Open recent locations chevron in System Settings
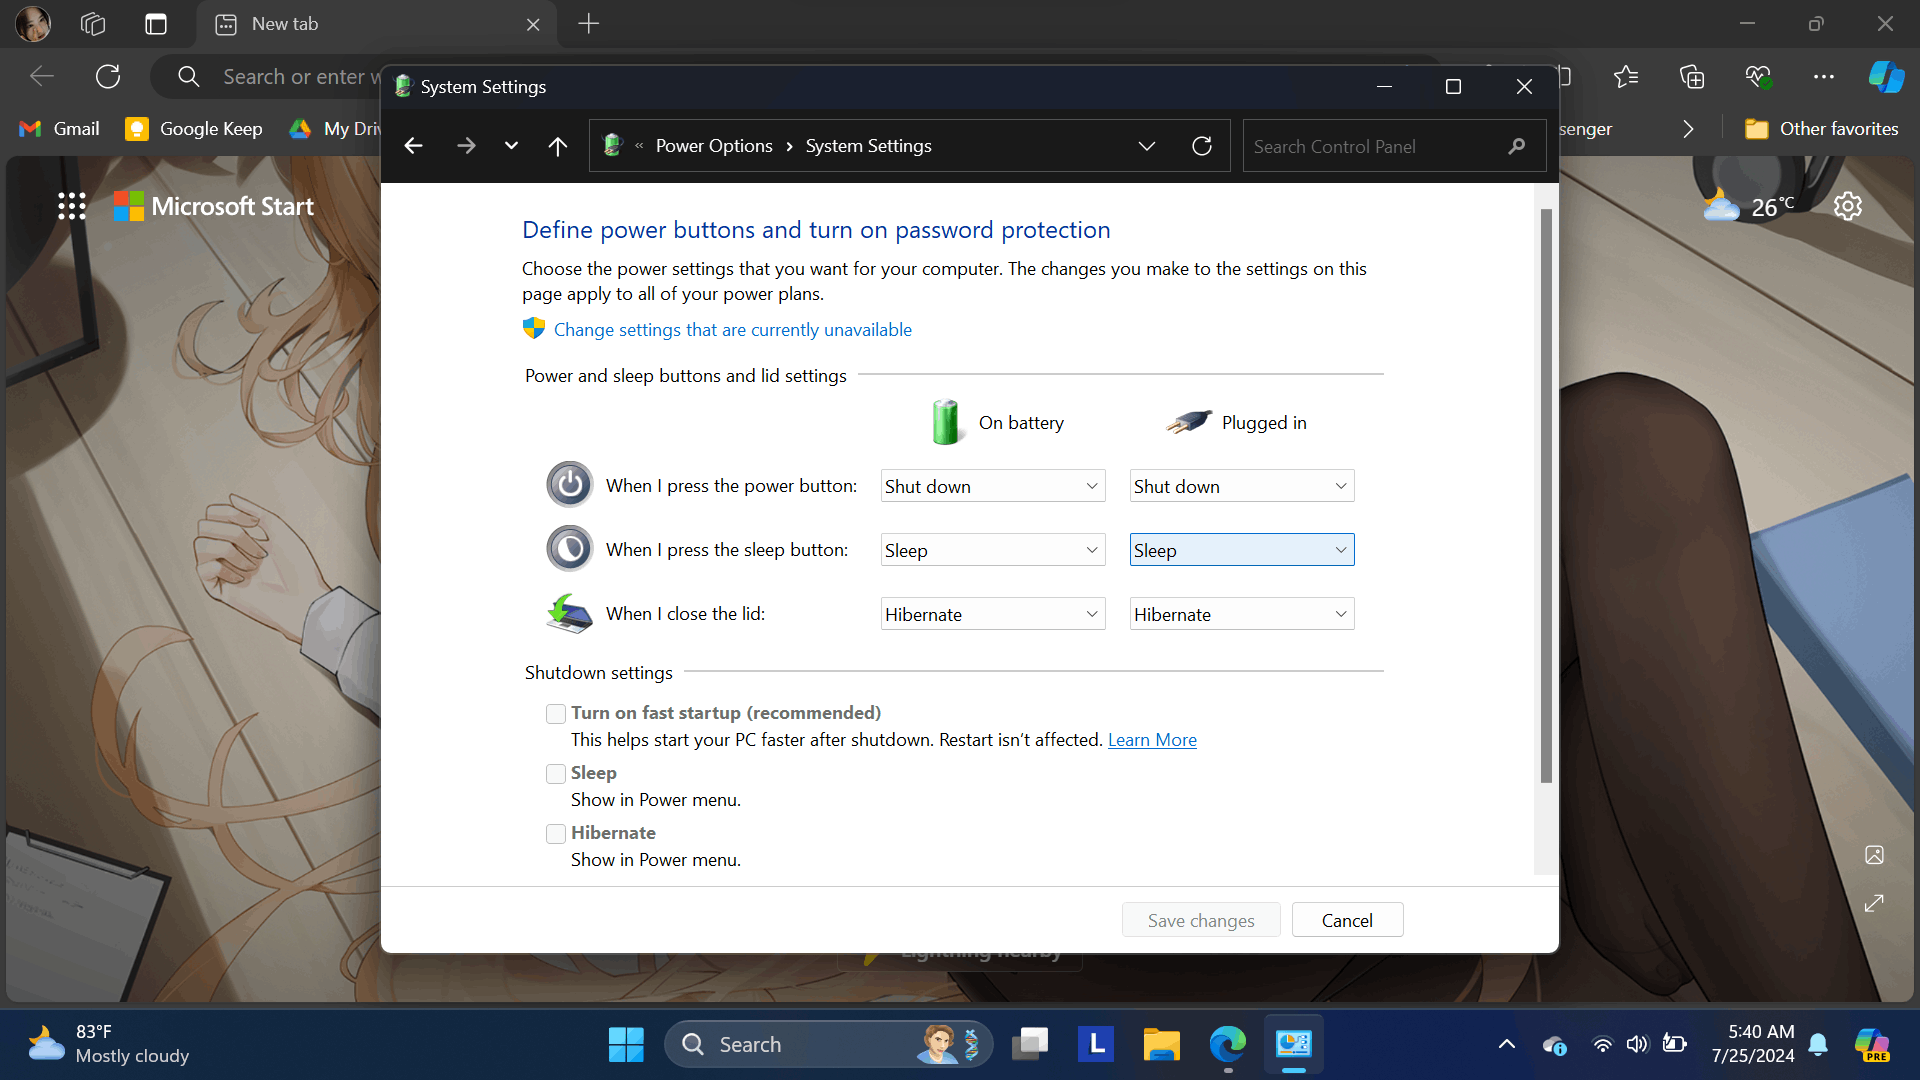The image size is (1920, 1080). point(511,146)
